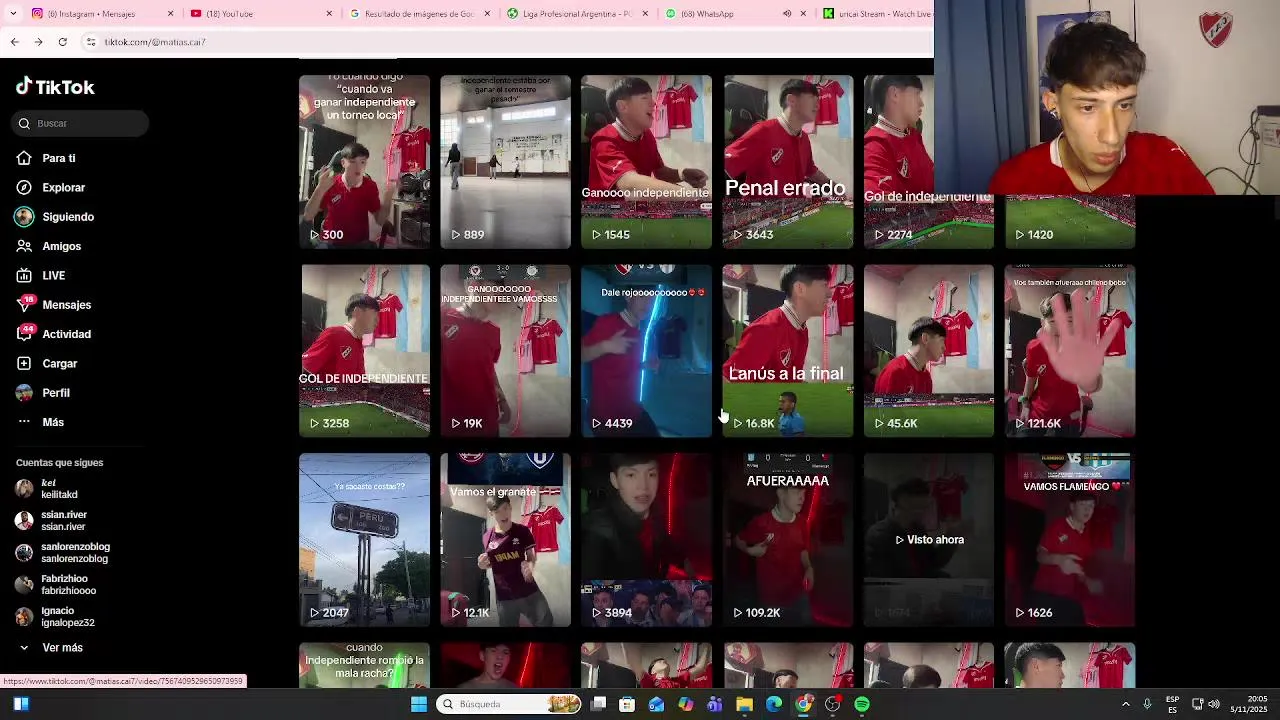Screen dimensions: 1280x720
Task: Click the Windows taskbar Búsqueda box
Action: (510, 704)
